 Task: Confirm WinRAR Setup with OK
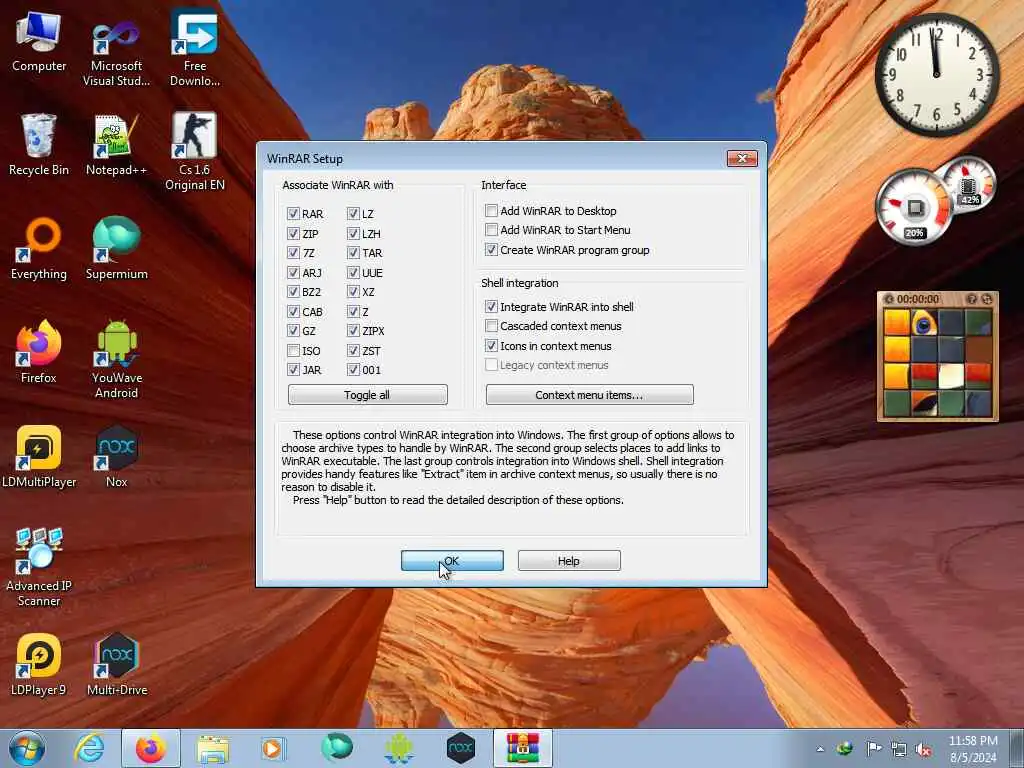tap(452, 560)
